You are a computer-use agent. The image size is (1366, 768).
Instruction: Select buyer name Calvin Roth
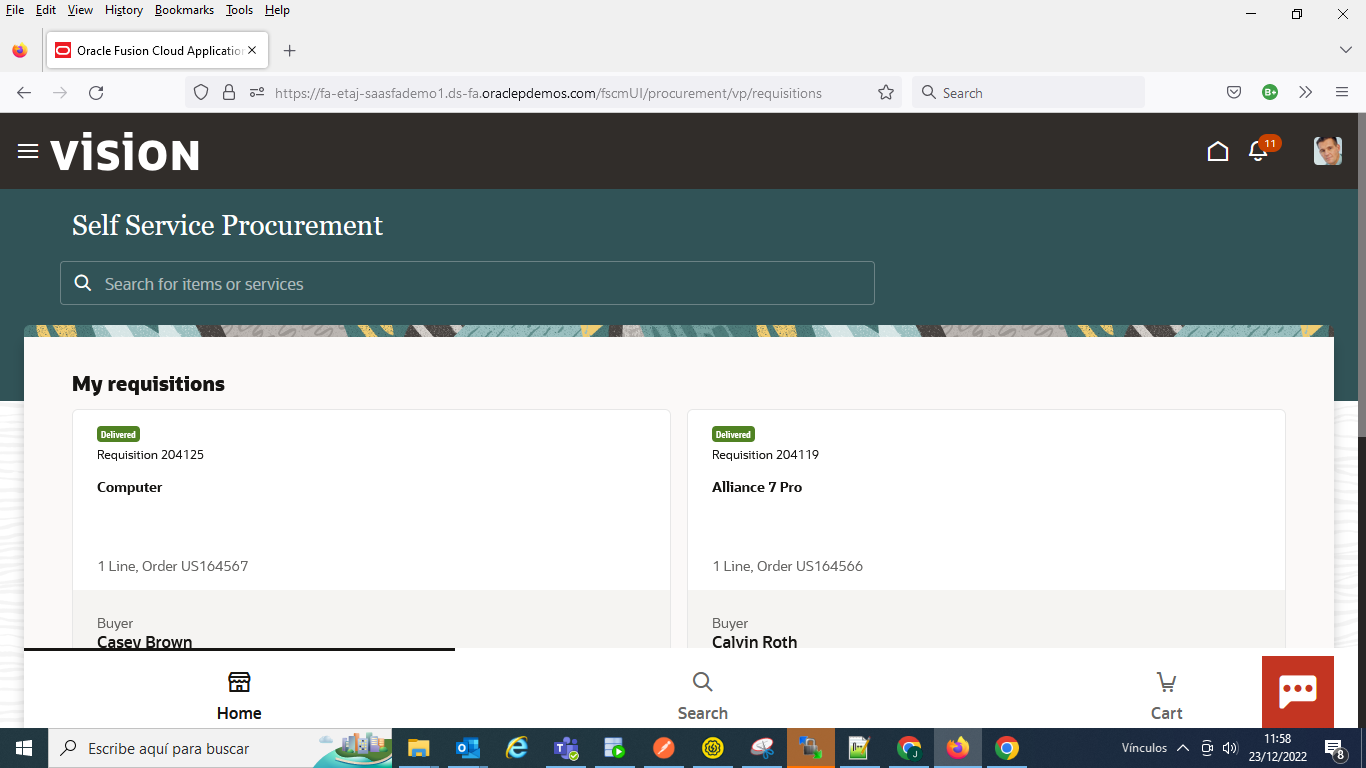tap(755, 642)
